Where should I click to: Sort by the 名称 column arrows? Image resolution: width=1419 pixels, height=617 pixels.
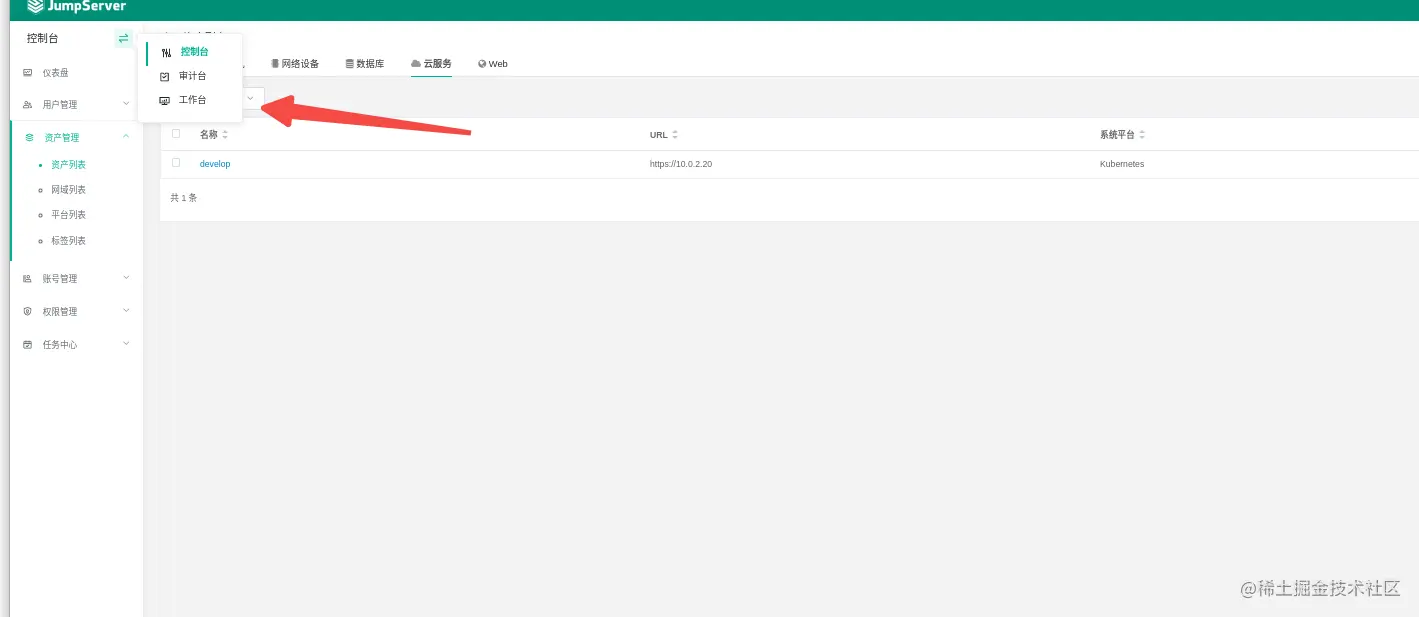[x=225, y=135]
